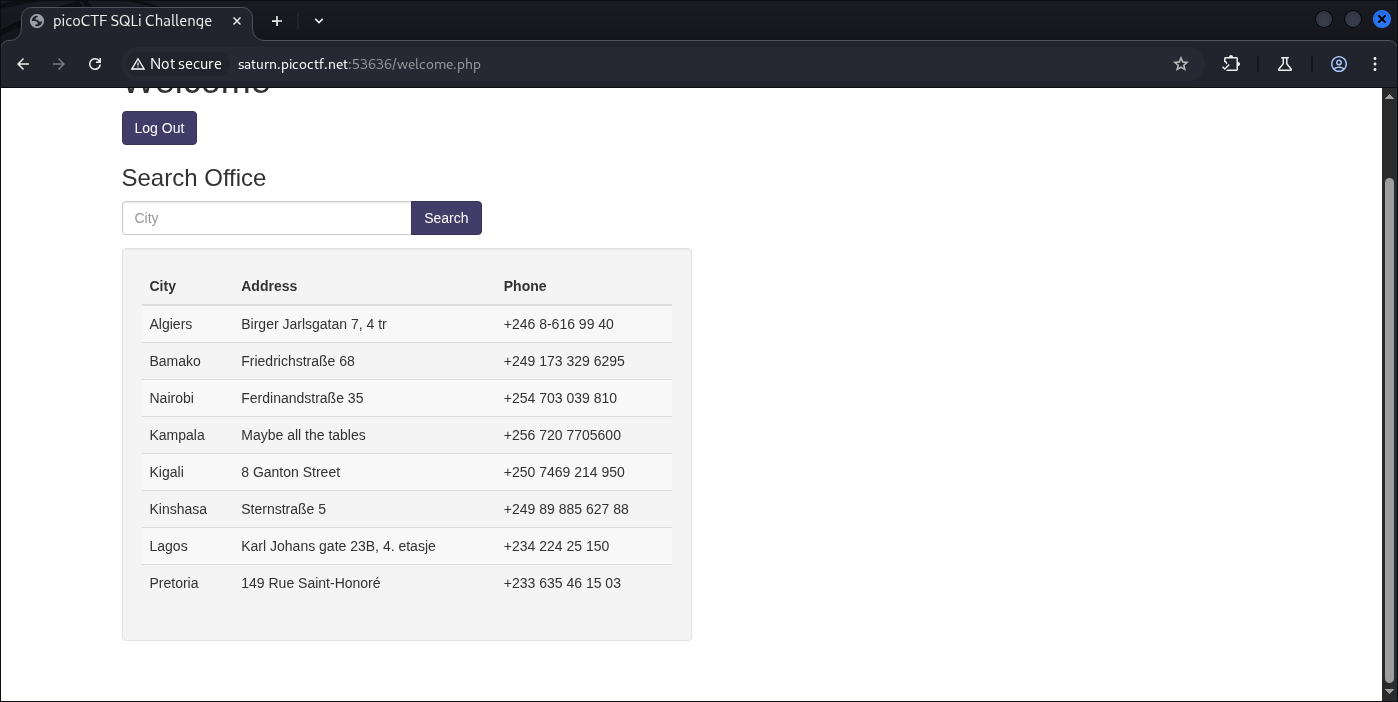This screenshot has height=702, width=1398.
Task: Open the Chrome Labs flask icon
Action: (1285, 64)
